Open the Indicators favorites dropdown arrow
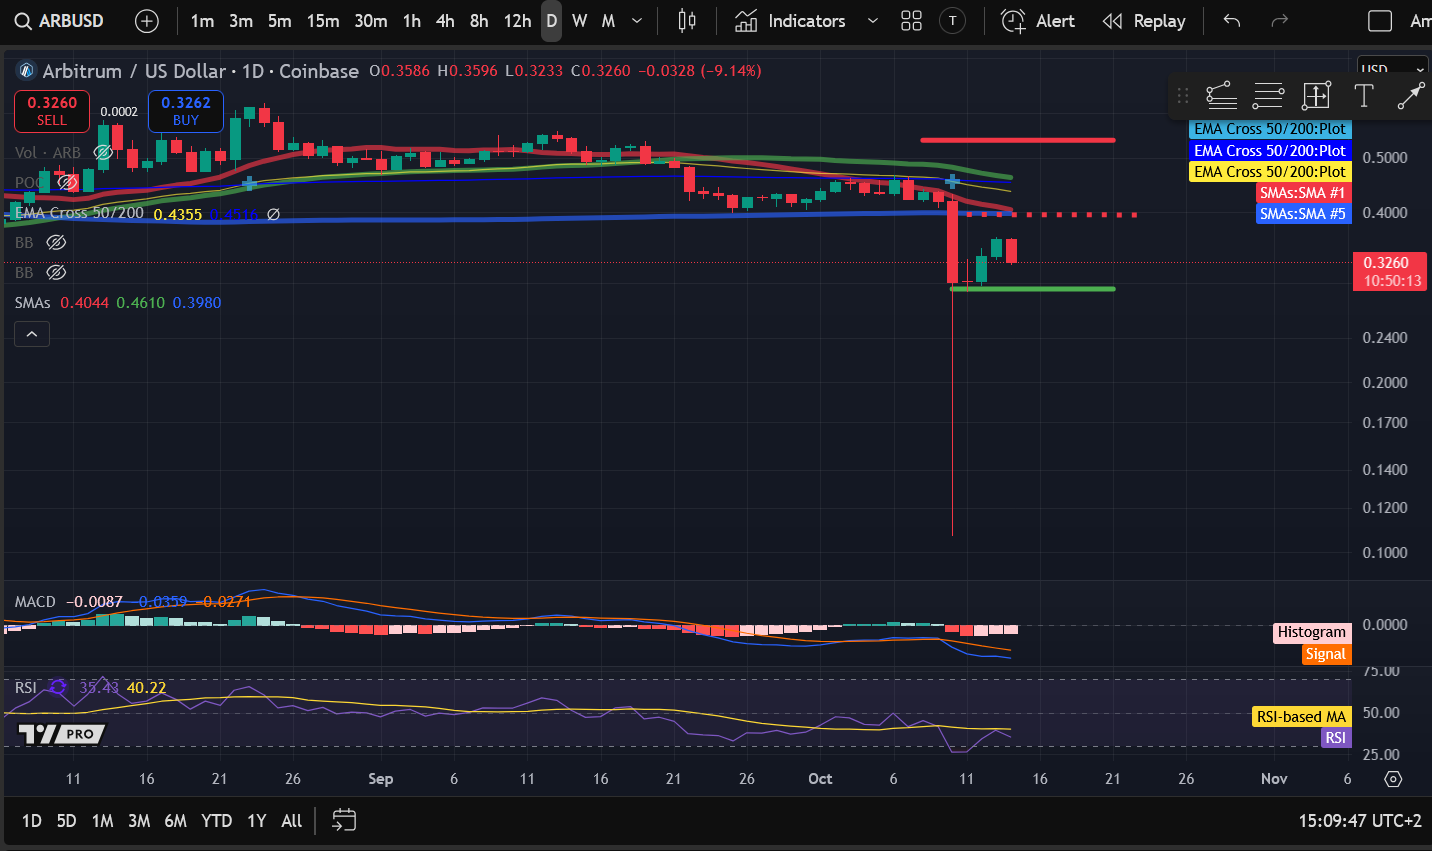 pyautogui.click(x=872, y=21)
